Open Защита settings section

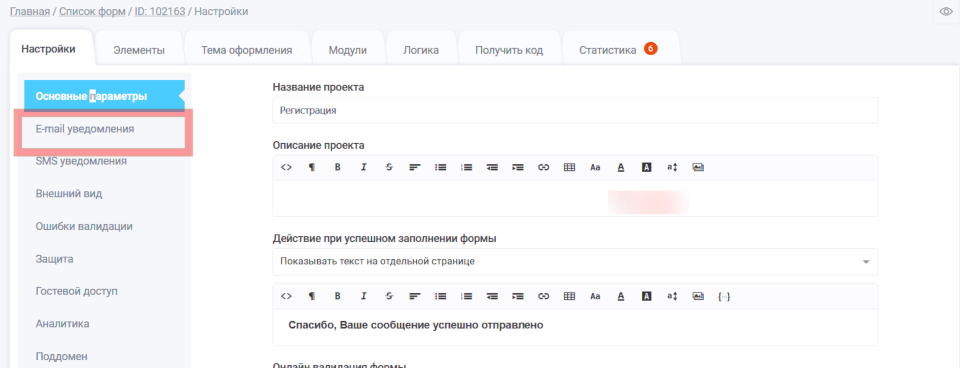(54, 258)
